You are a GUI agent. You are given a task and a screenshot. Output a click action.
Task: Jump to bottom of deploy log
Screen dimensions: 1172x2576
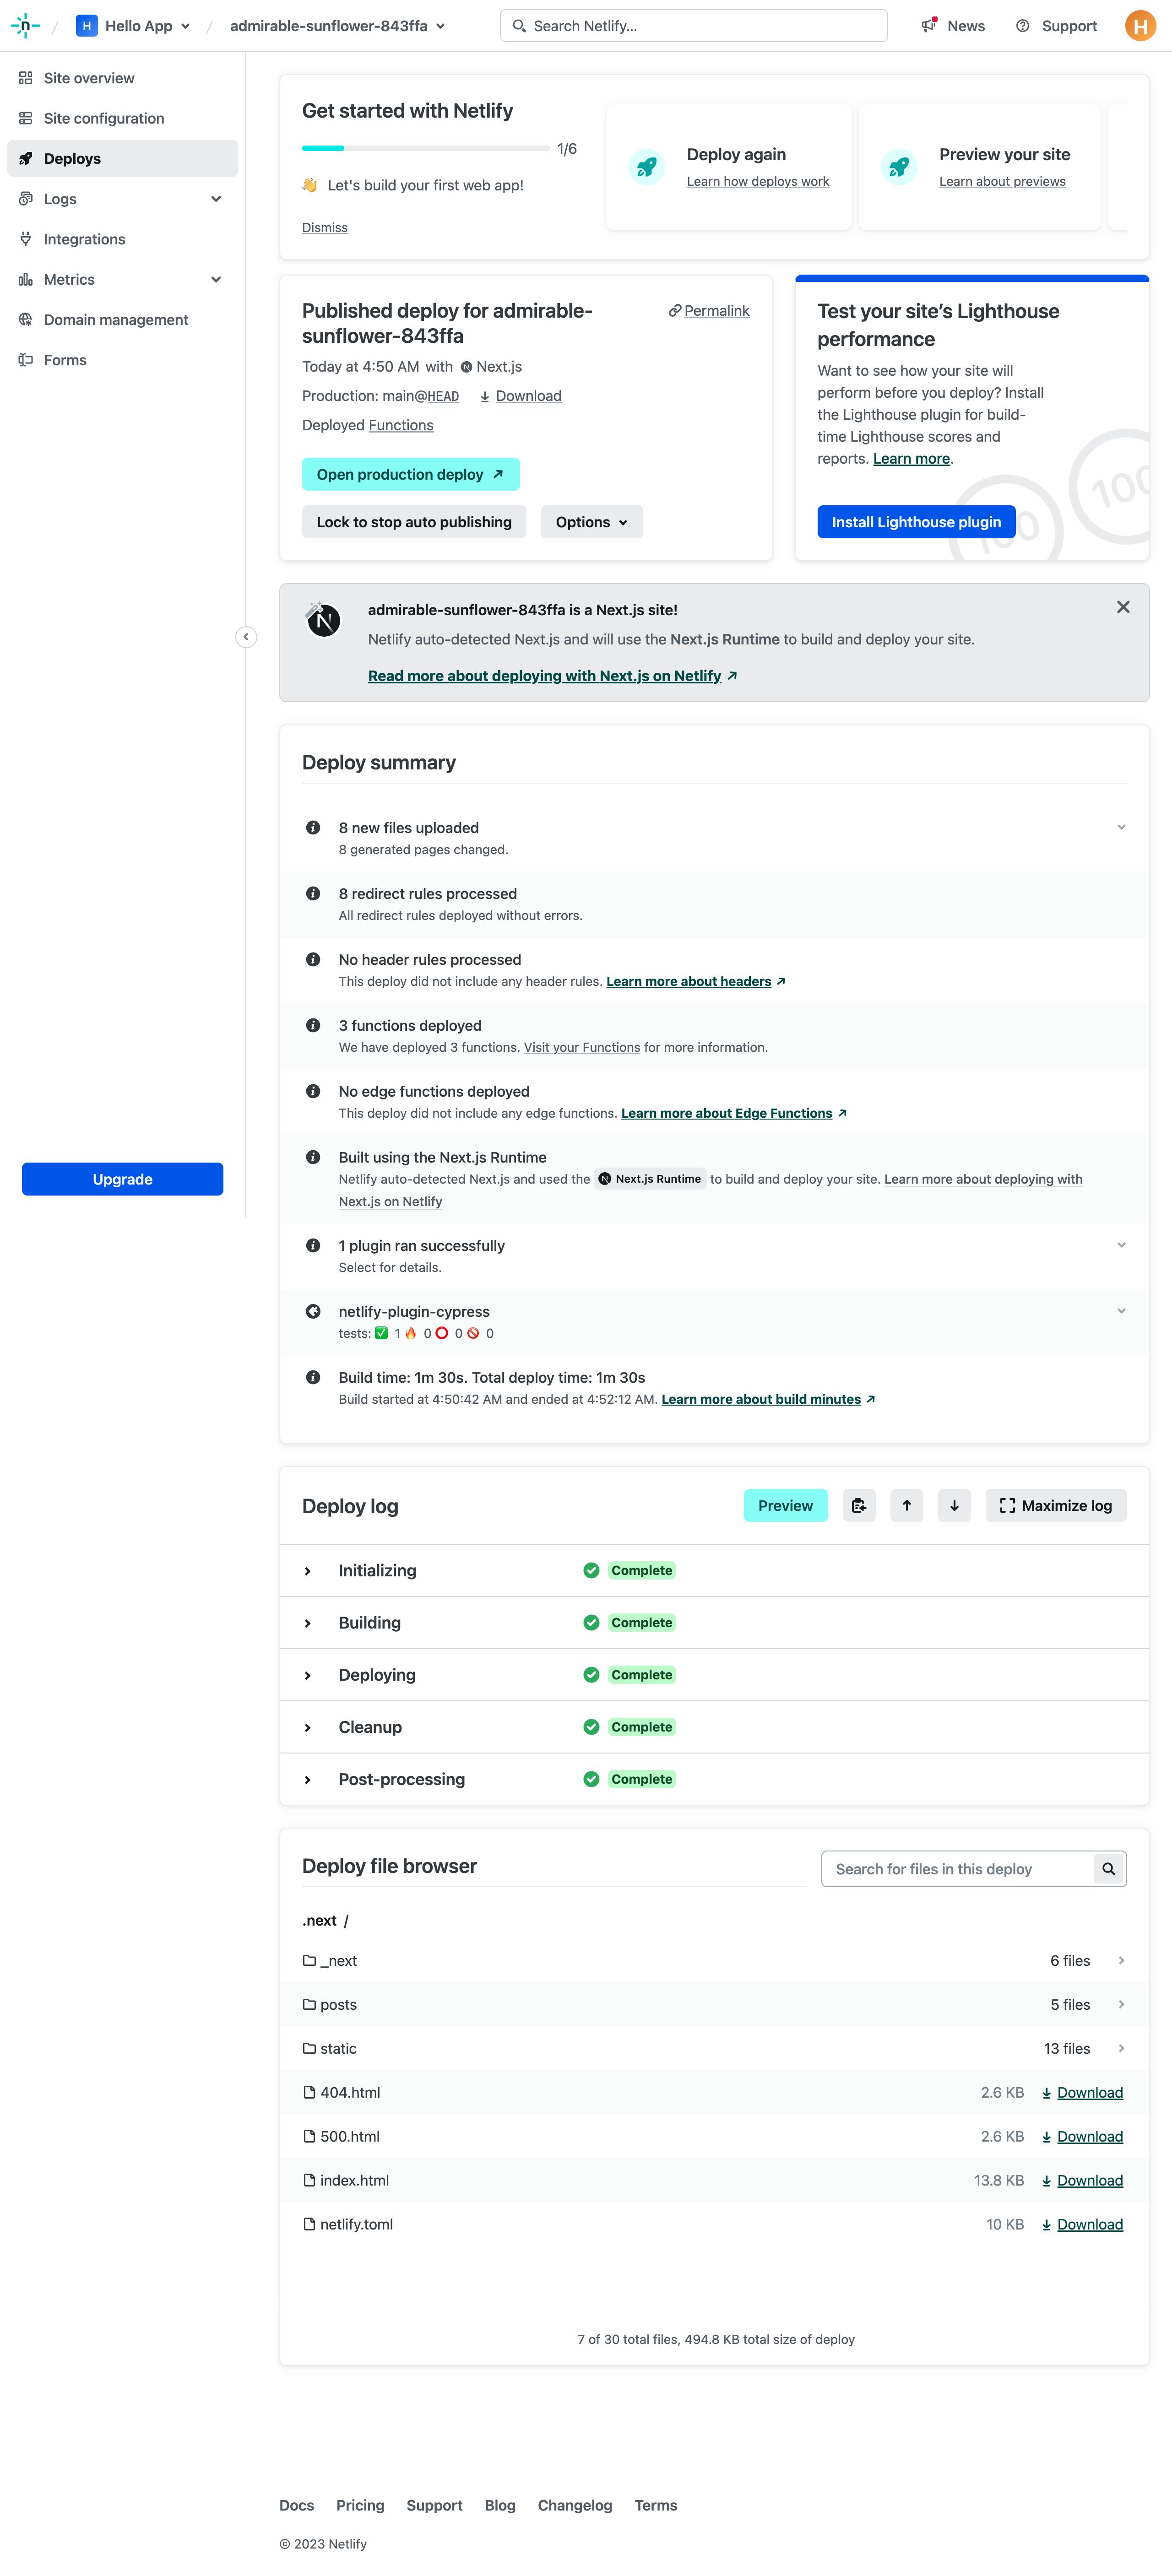click(954, 1506)
